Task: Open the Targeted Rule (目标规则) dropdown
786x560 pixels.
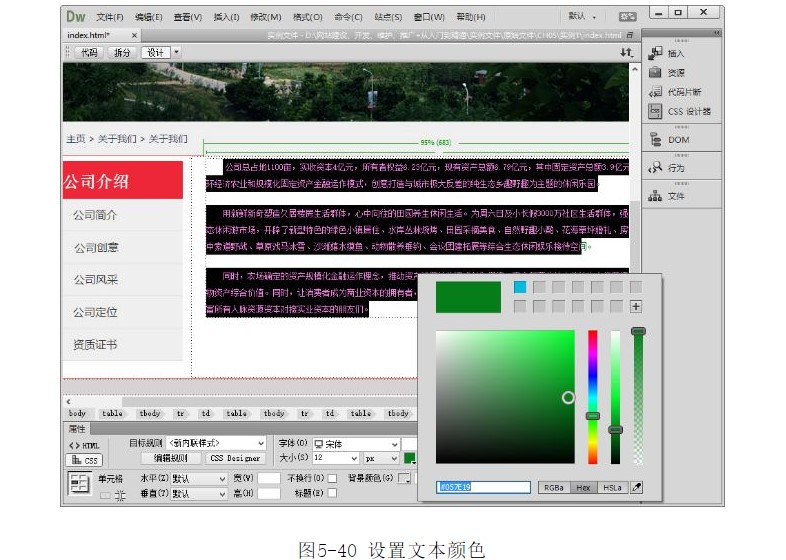Action: [214, 443]
